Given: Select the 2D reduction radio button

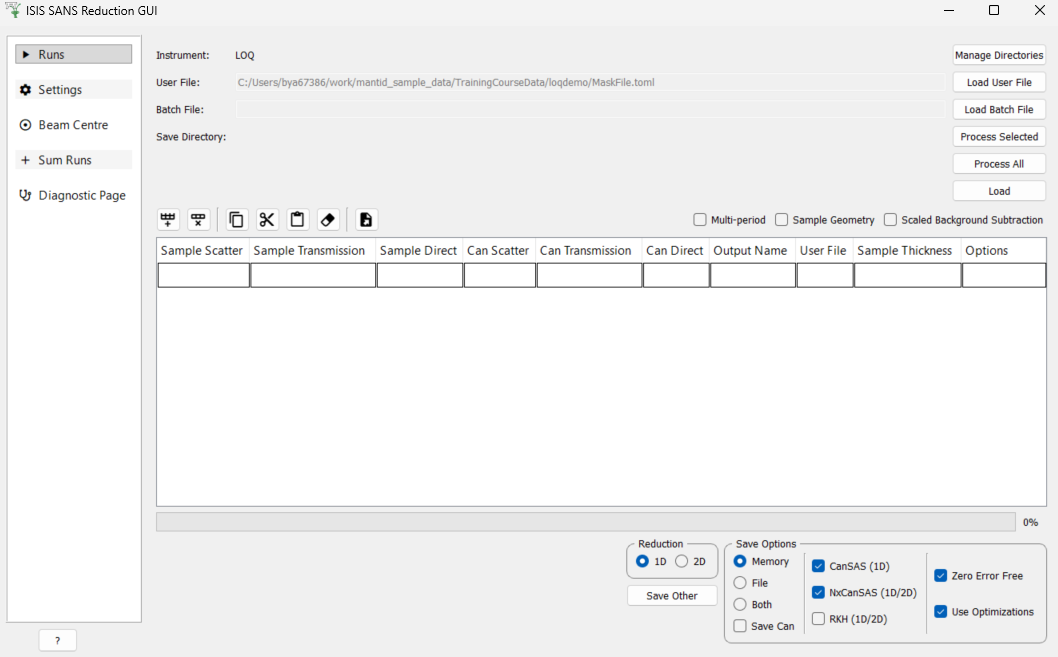Looking at the screenshot, I should pos(681,561).
